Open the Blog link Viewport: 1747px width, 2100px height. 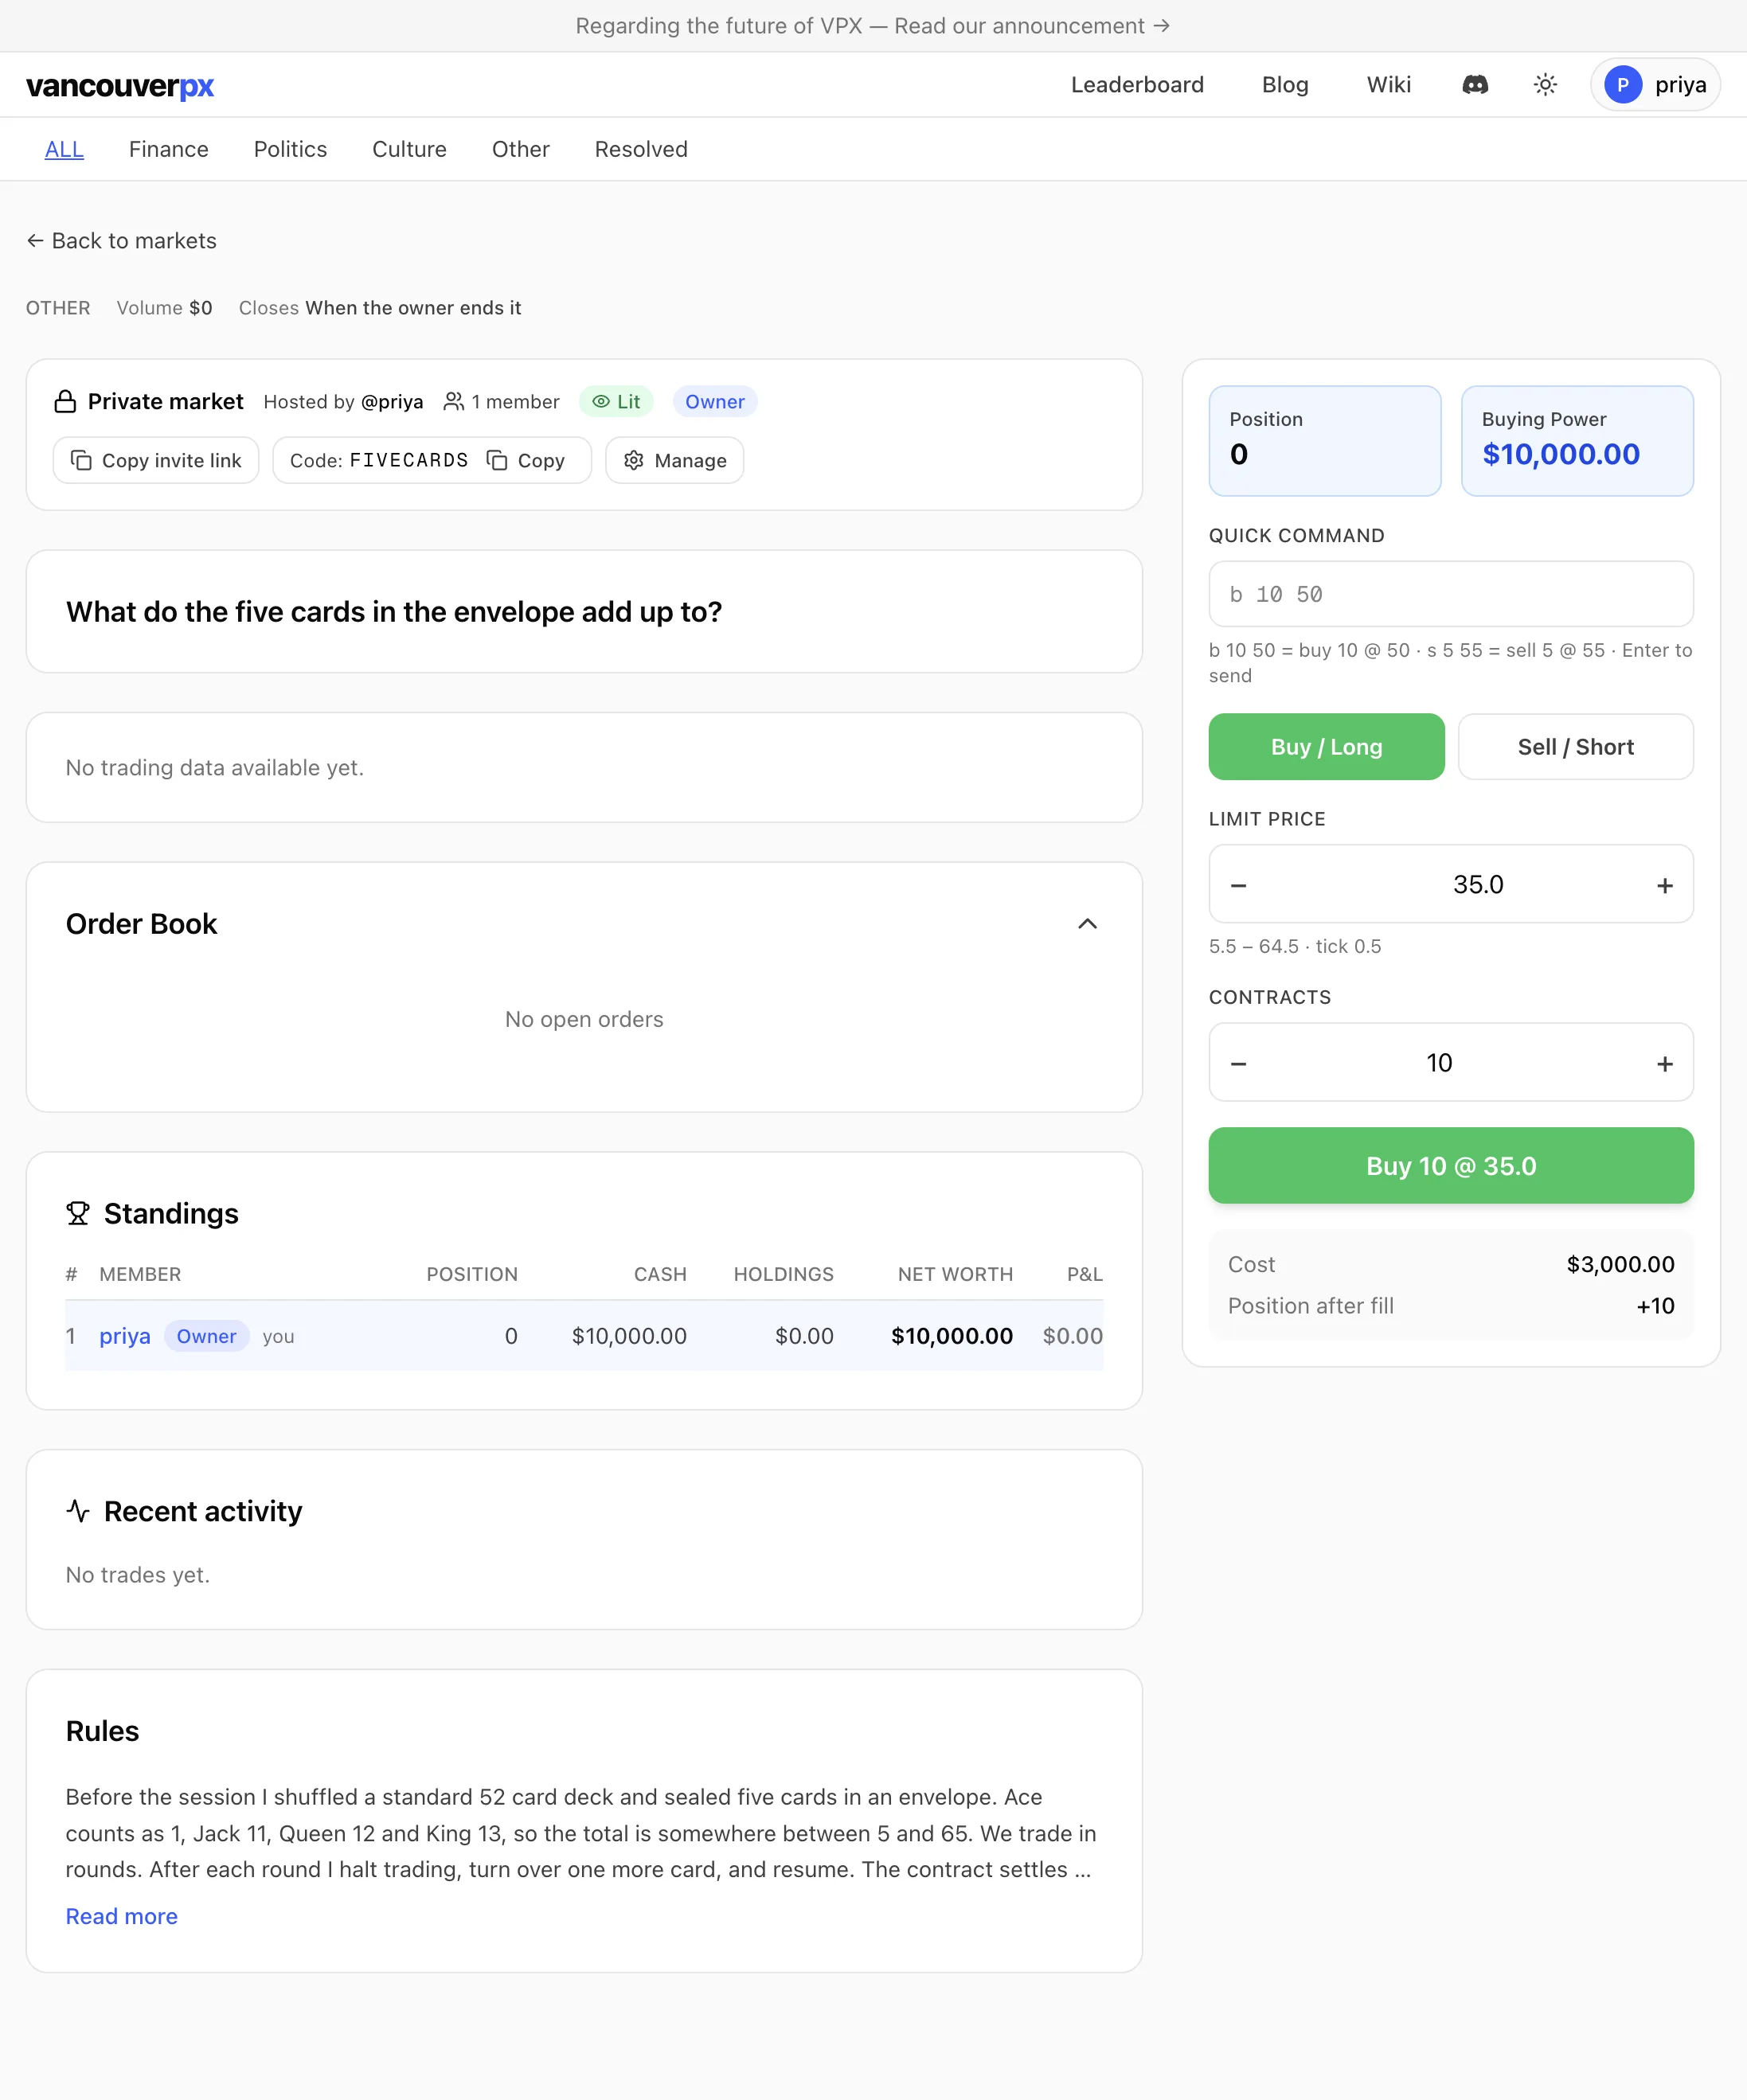[x=1285, y=85]
